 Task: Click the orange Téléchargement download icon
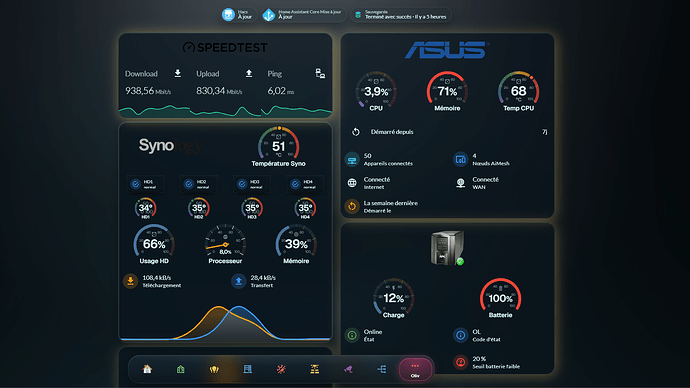pos(130,281)
